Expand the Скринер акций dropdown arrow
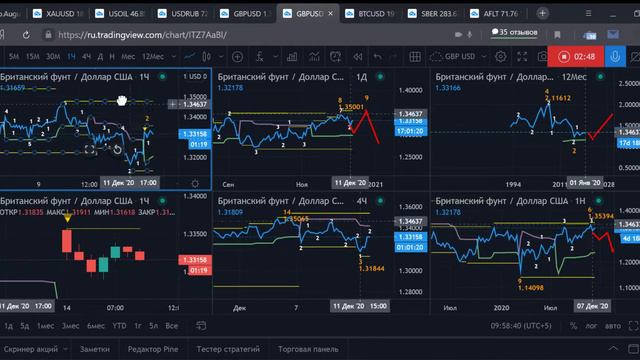Viewport: 640px width, 360px height. [65, 349]
